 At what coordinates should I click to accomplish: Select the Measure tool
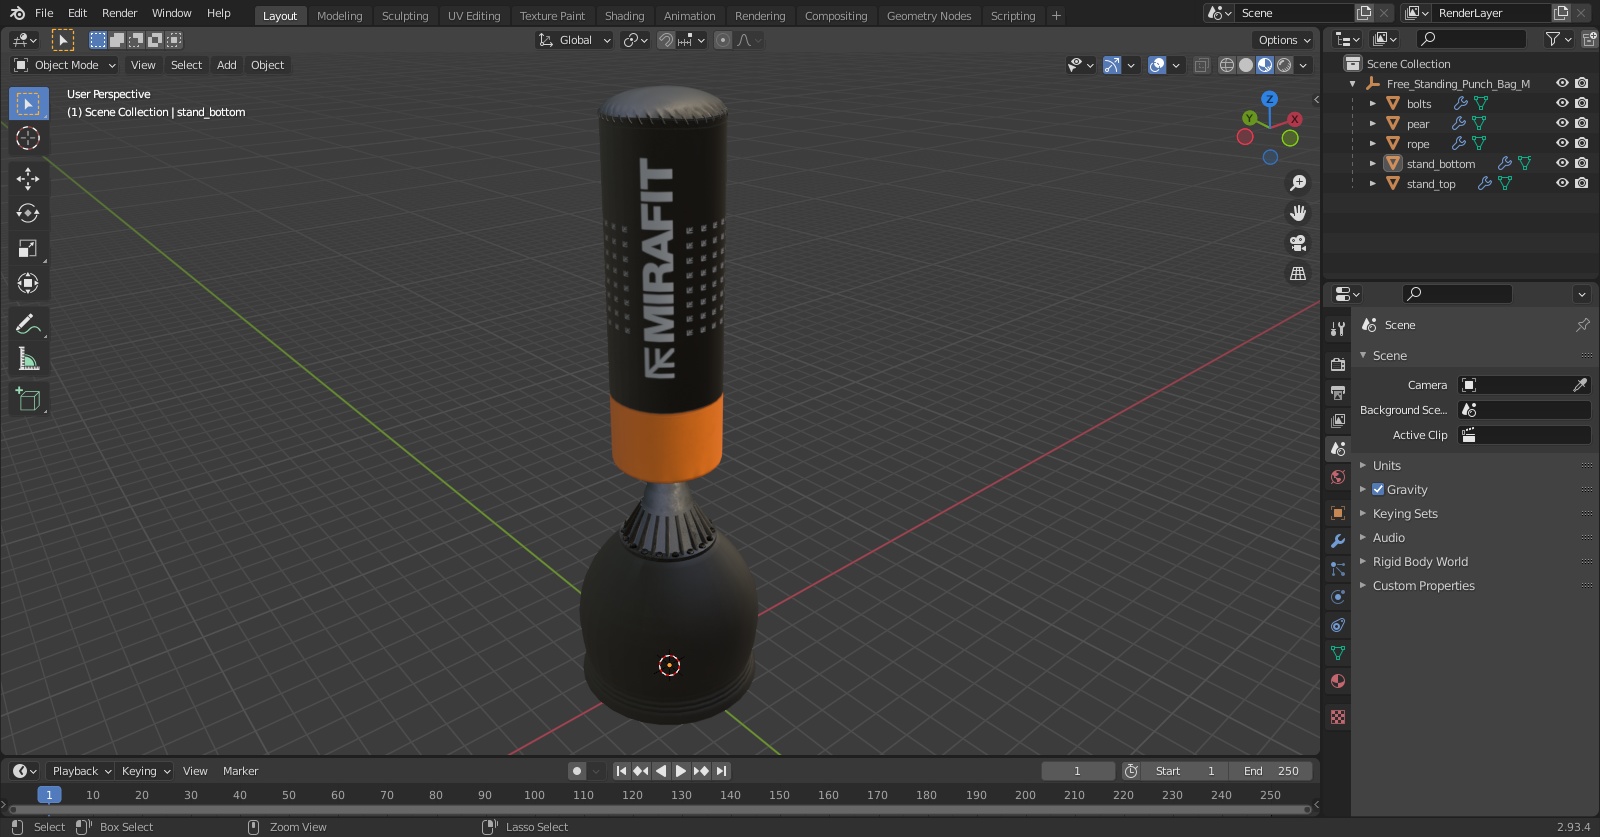[x=28, y=359]
